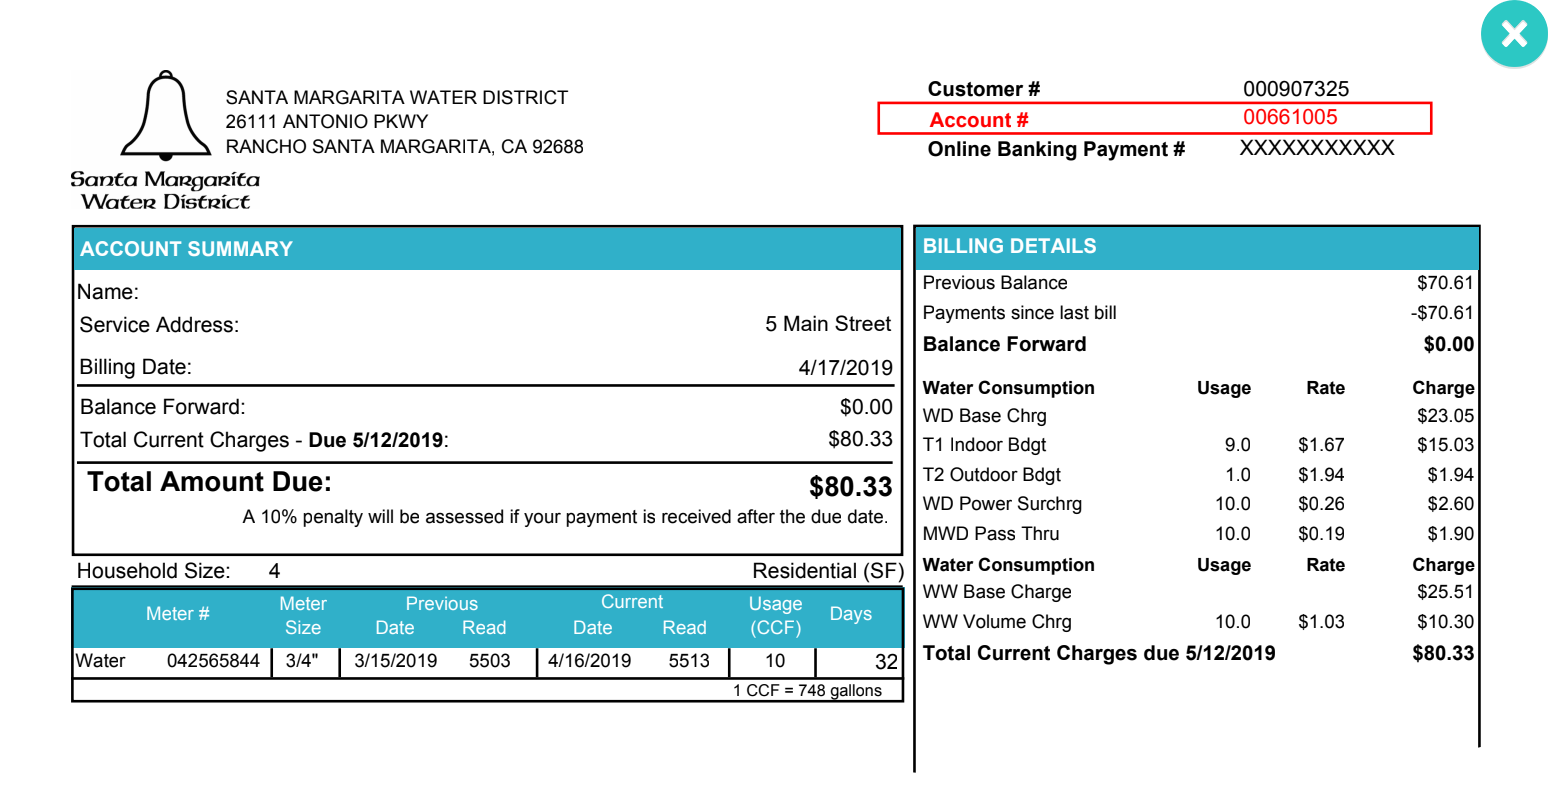Click the 10% penalty notice text
Viewport: 1548px width, 787px height.
pyautogui.click(x=565, y=517)
